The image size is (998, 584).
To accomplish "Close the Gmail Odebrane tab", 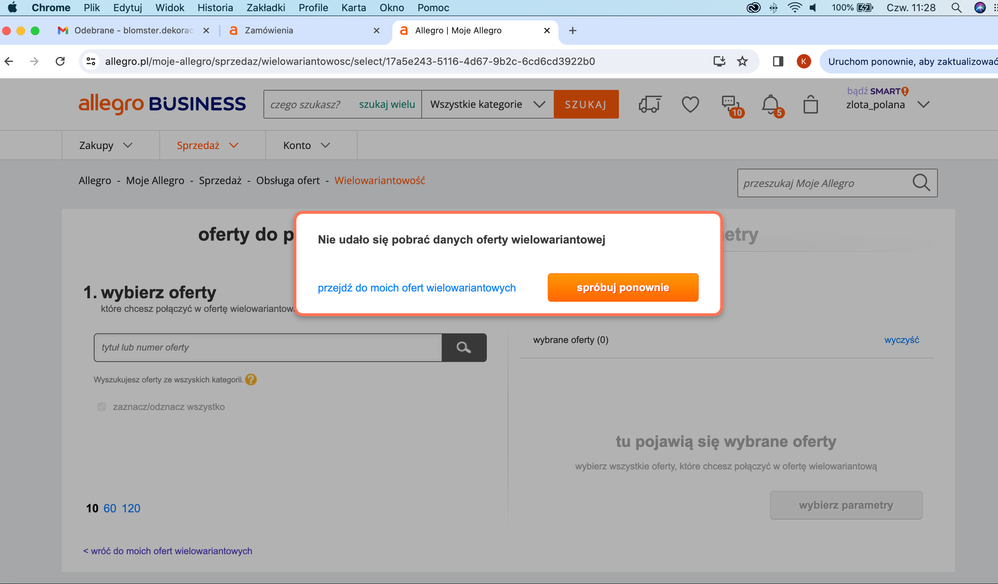I will [x=206, y=31].
